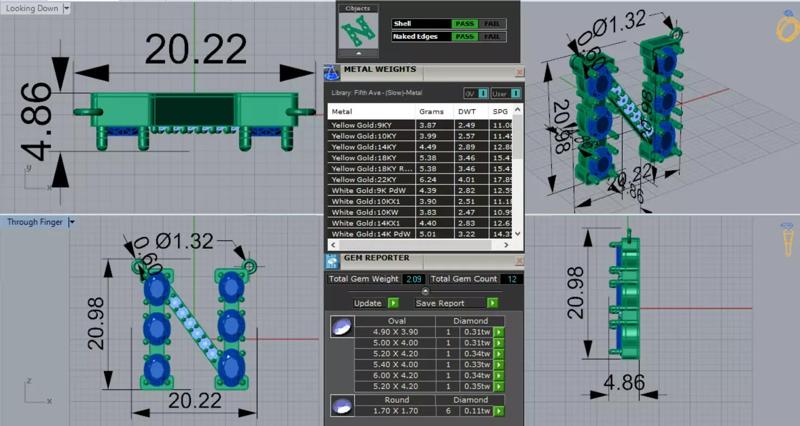Click the 6.00 X 4.20 oval size cell
The image size is (800, 426).
click(x=395, y=375)
